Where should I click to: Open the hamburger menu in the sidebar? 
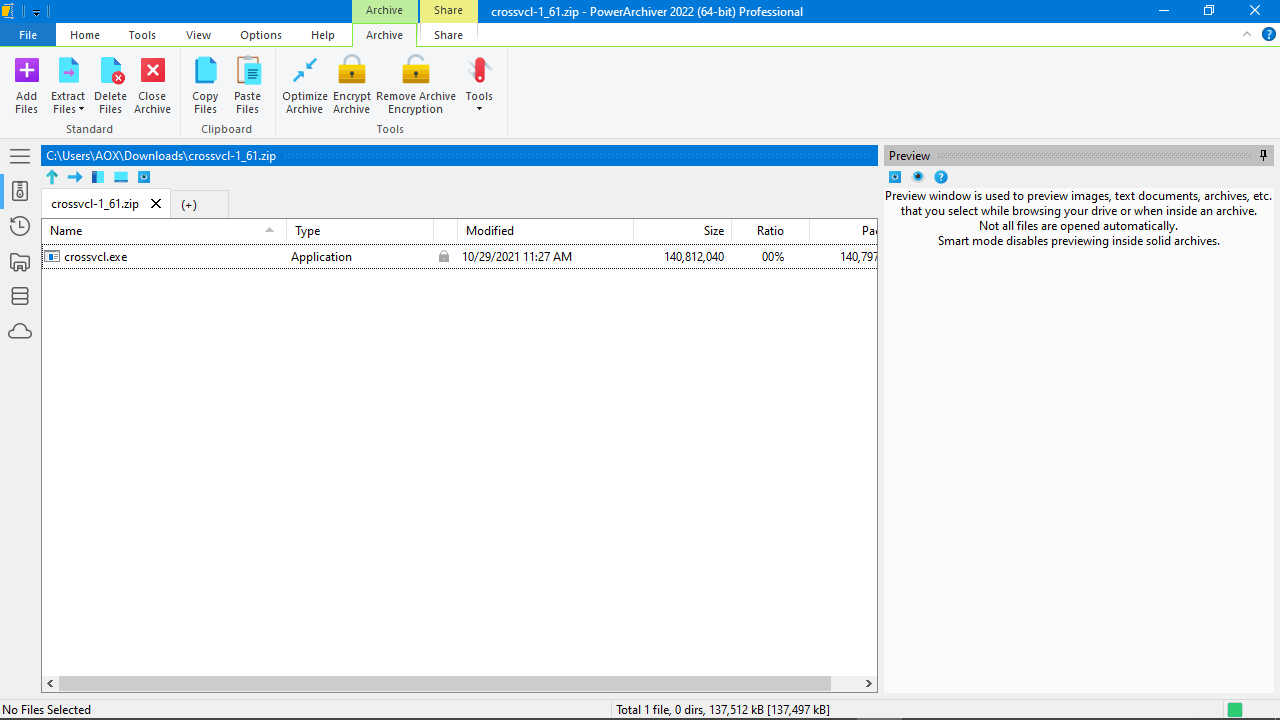click(x=20, y=156)
